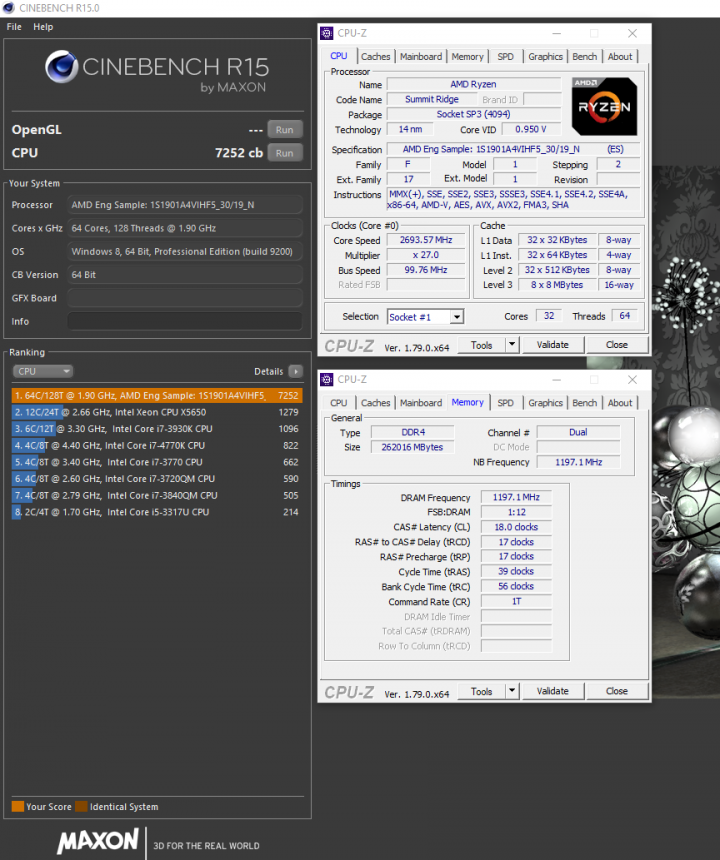This screenshot has height=860, width=720.
Task: Click the 7252 cb CPU score
Action: click(x=239, y=153)
